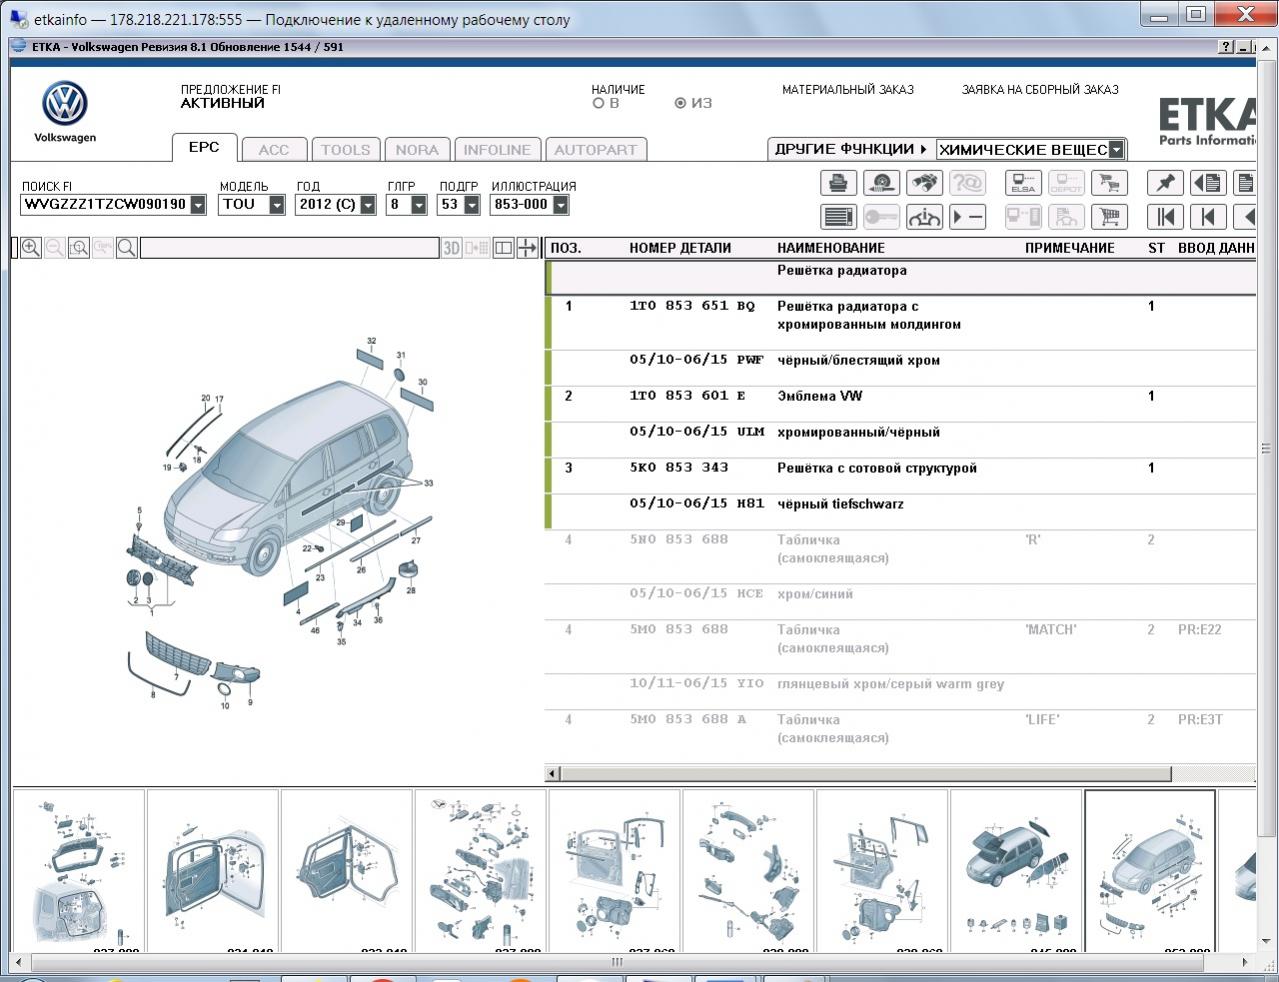Click 'Решётка с сотовой структурой' name

coord(877,468)
